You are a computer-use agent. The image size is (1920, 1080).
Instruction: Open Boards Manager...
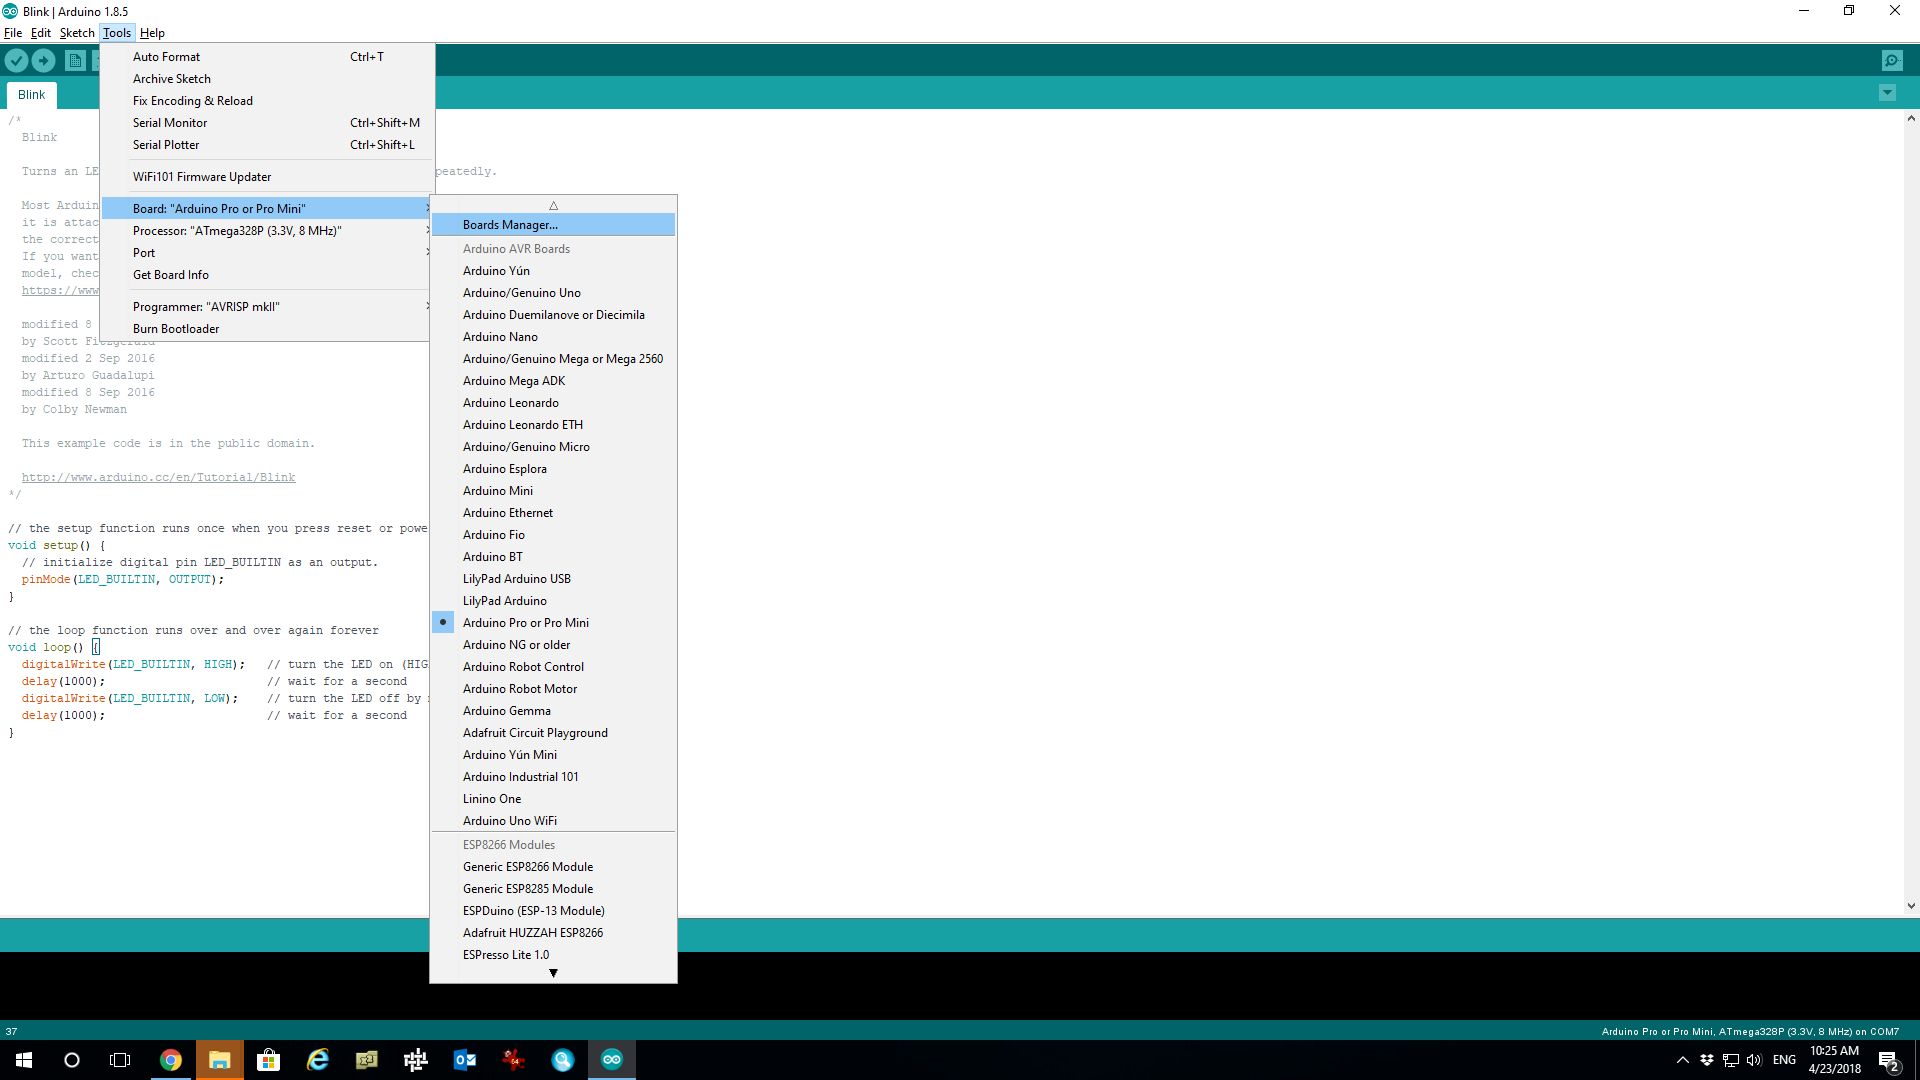(x=510, y=225)
